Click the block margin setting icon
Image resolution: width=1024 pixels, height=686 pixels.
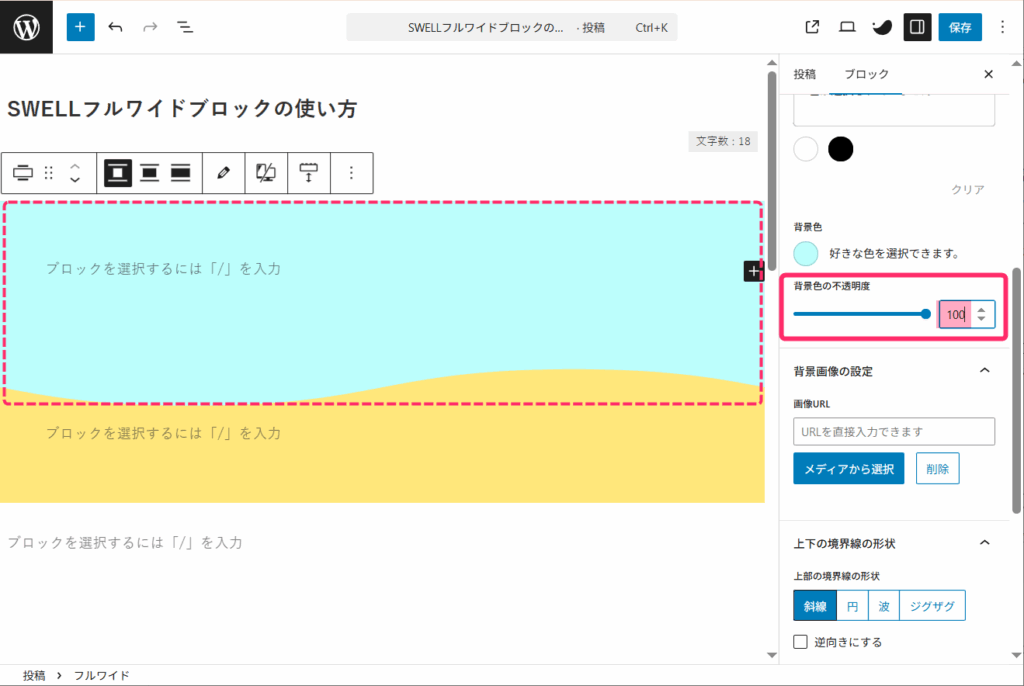[x=308, y=172]
